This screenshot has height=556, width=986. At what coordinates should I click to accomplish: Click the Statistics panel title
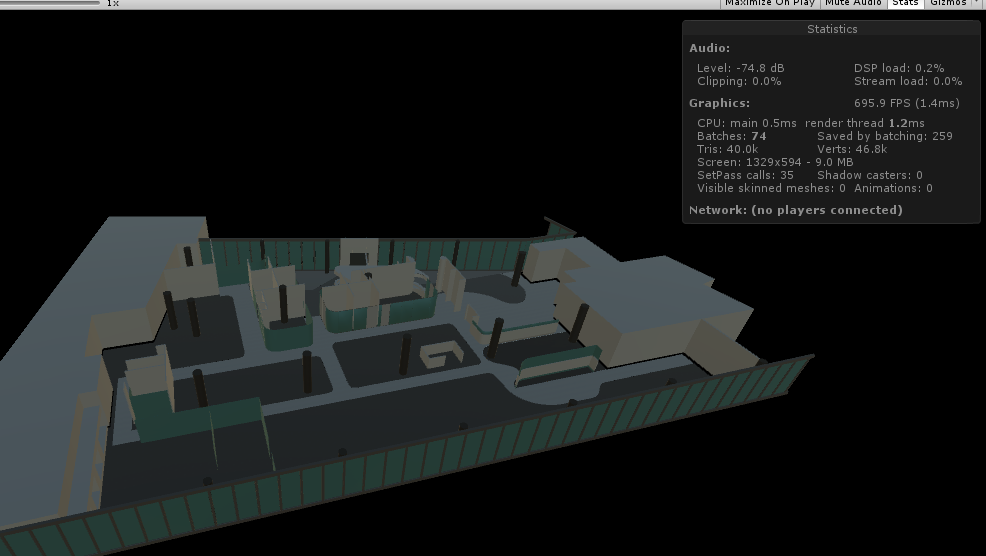[x=832, y=29]
